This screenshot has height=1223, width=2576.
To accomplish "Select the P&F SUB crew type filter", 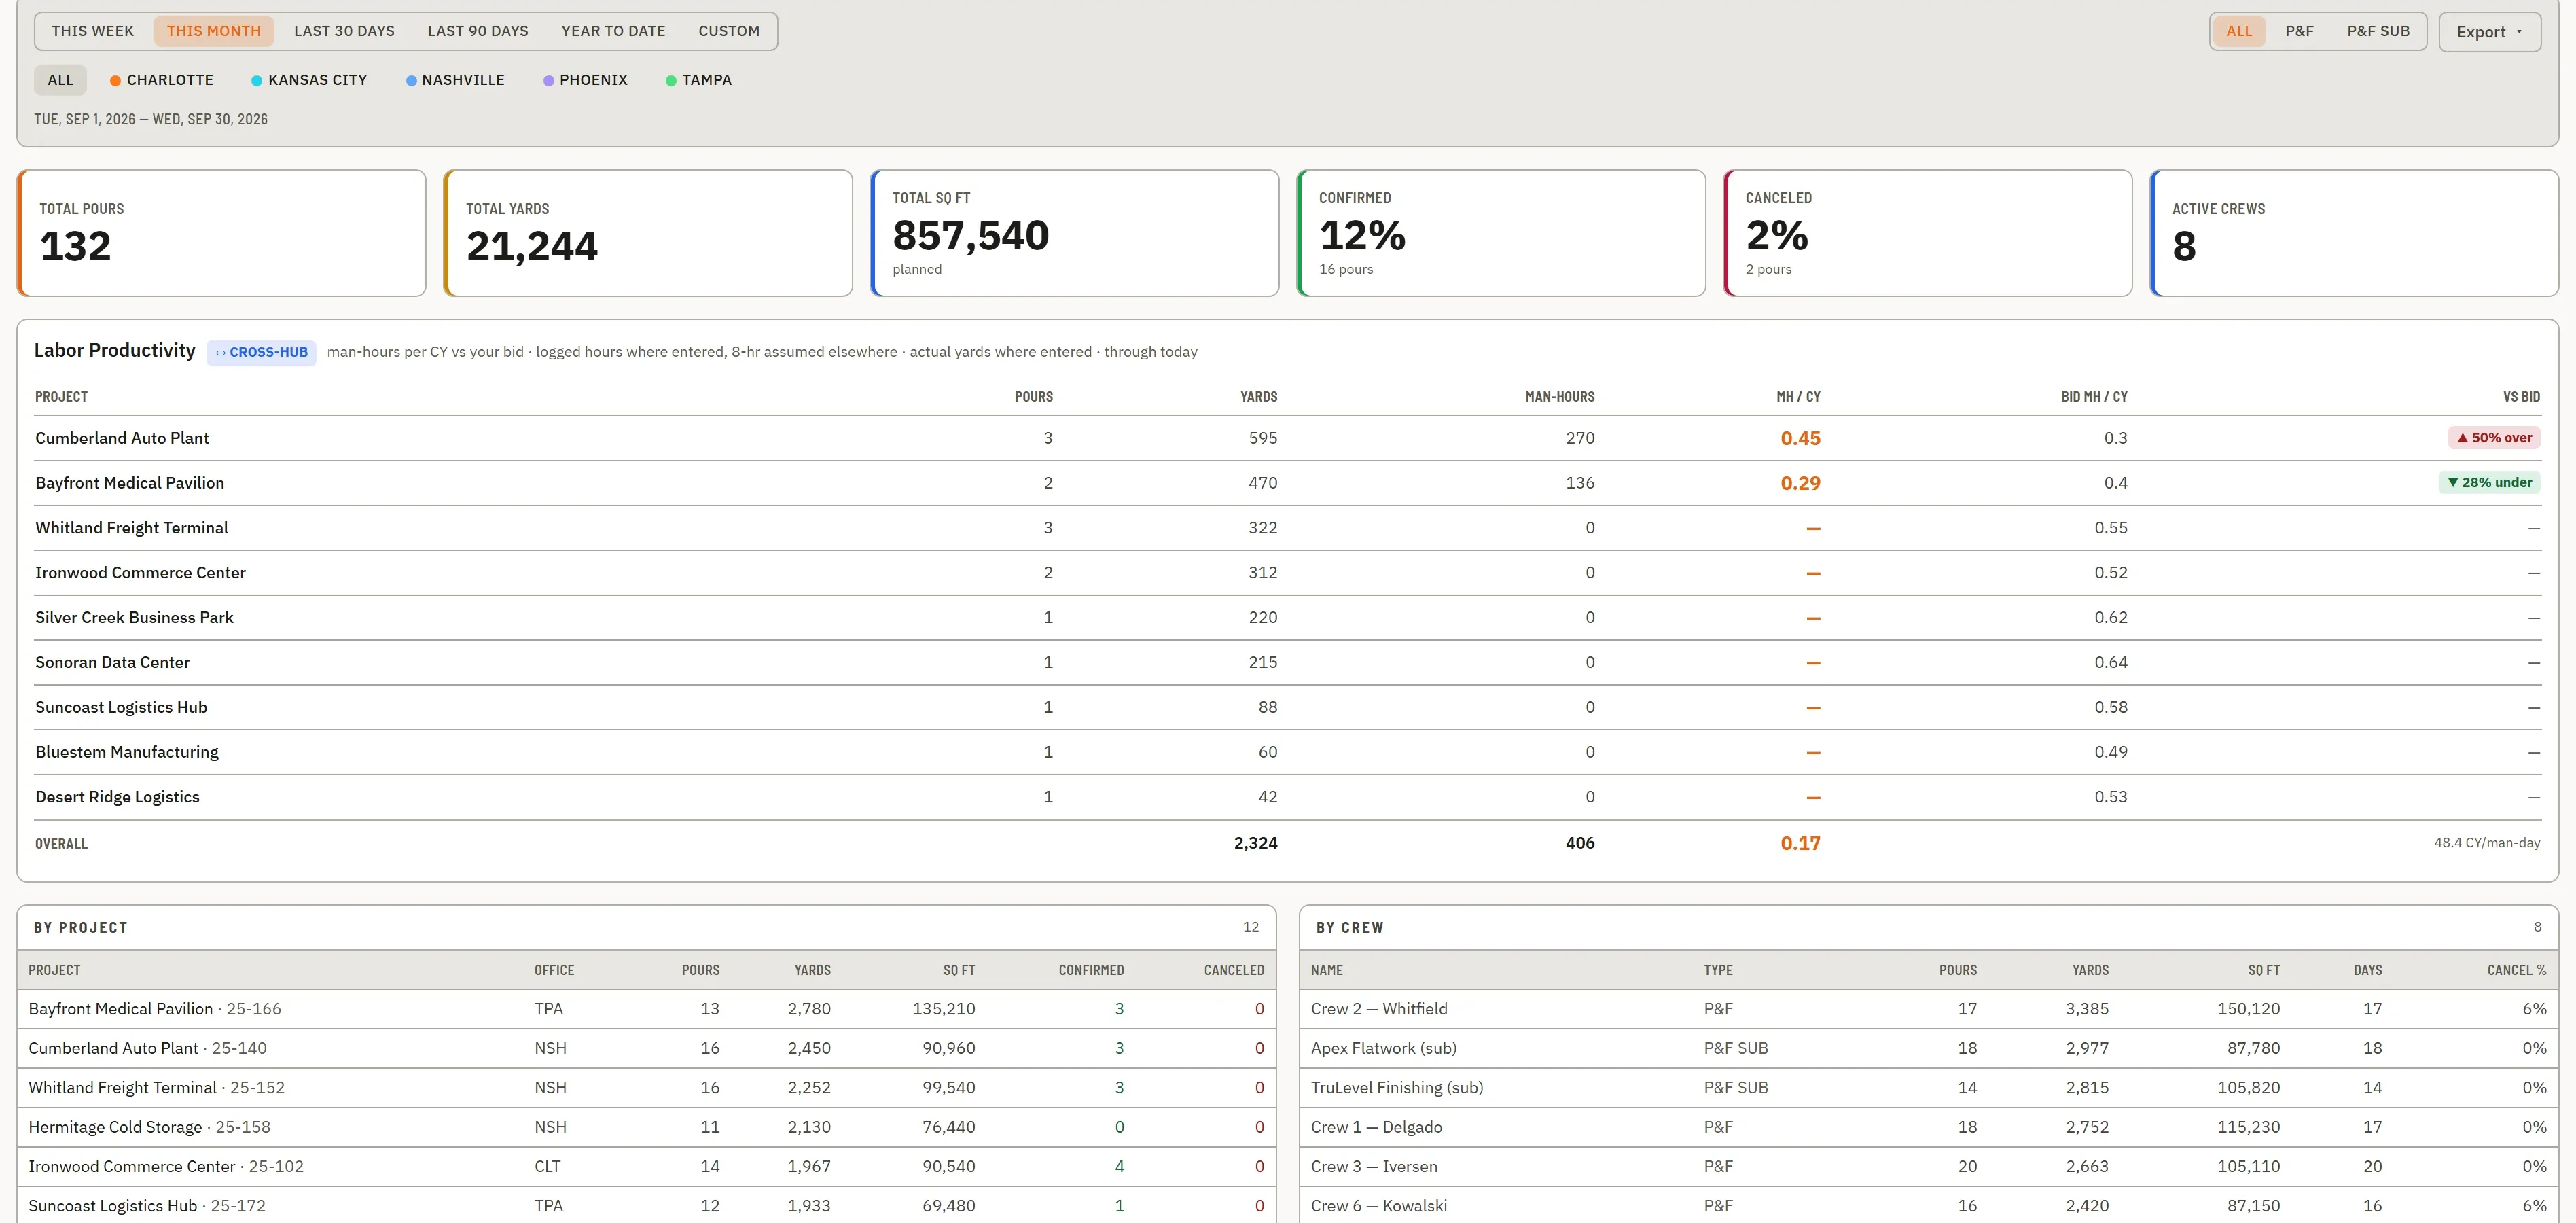I will [x=2378, y=31].
